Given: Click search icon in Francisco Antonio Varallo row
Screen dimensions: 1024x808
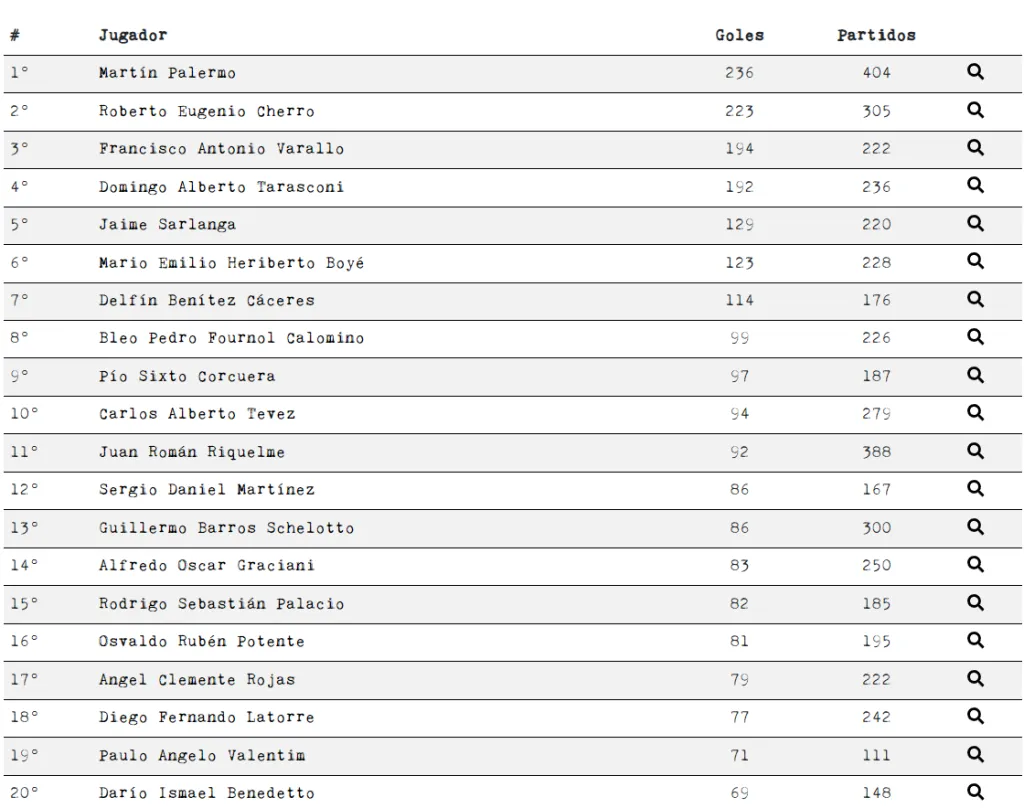Looking at the screenshot, I should pyautogui.click(x=975, y=148).
